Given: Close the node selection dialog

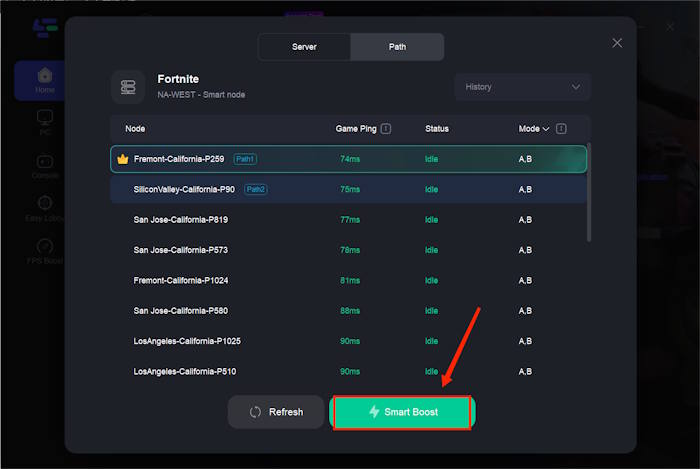Looking at the screenshot, I should point(617,43).
